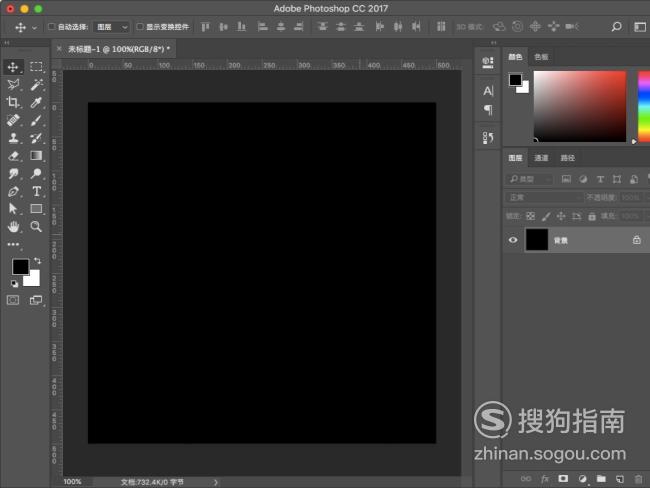Close the untitled-1 document tab

59,49
